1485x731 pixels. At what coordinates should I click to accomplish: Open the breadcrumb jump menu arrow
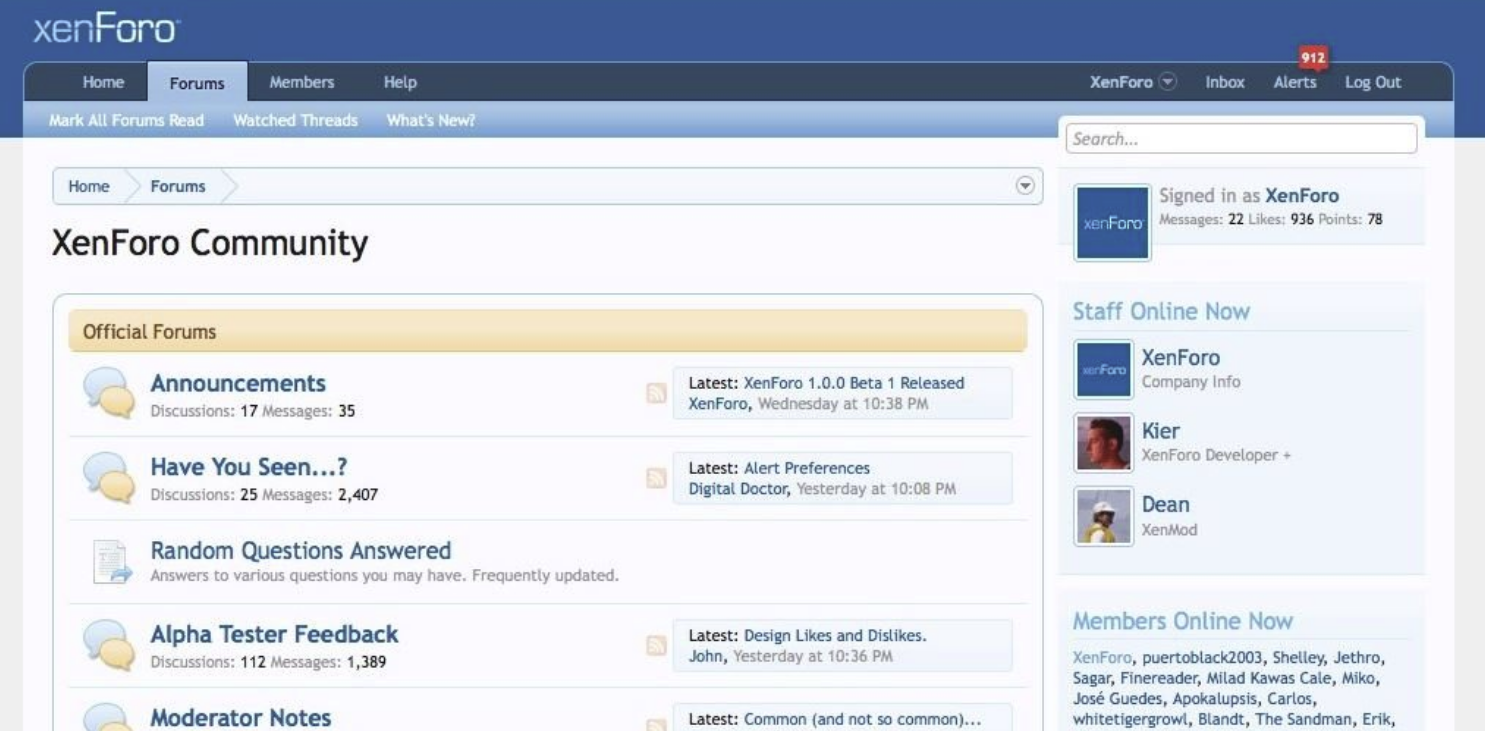[1024, 186]
